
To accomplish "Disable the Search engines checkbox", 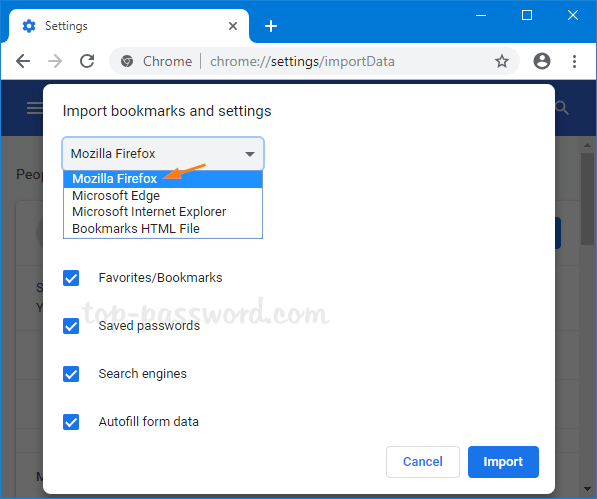I will click(71, 374).
